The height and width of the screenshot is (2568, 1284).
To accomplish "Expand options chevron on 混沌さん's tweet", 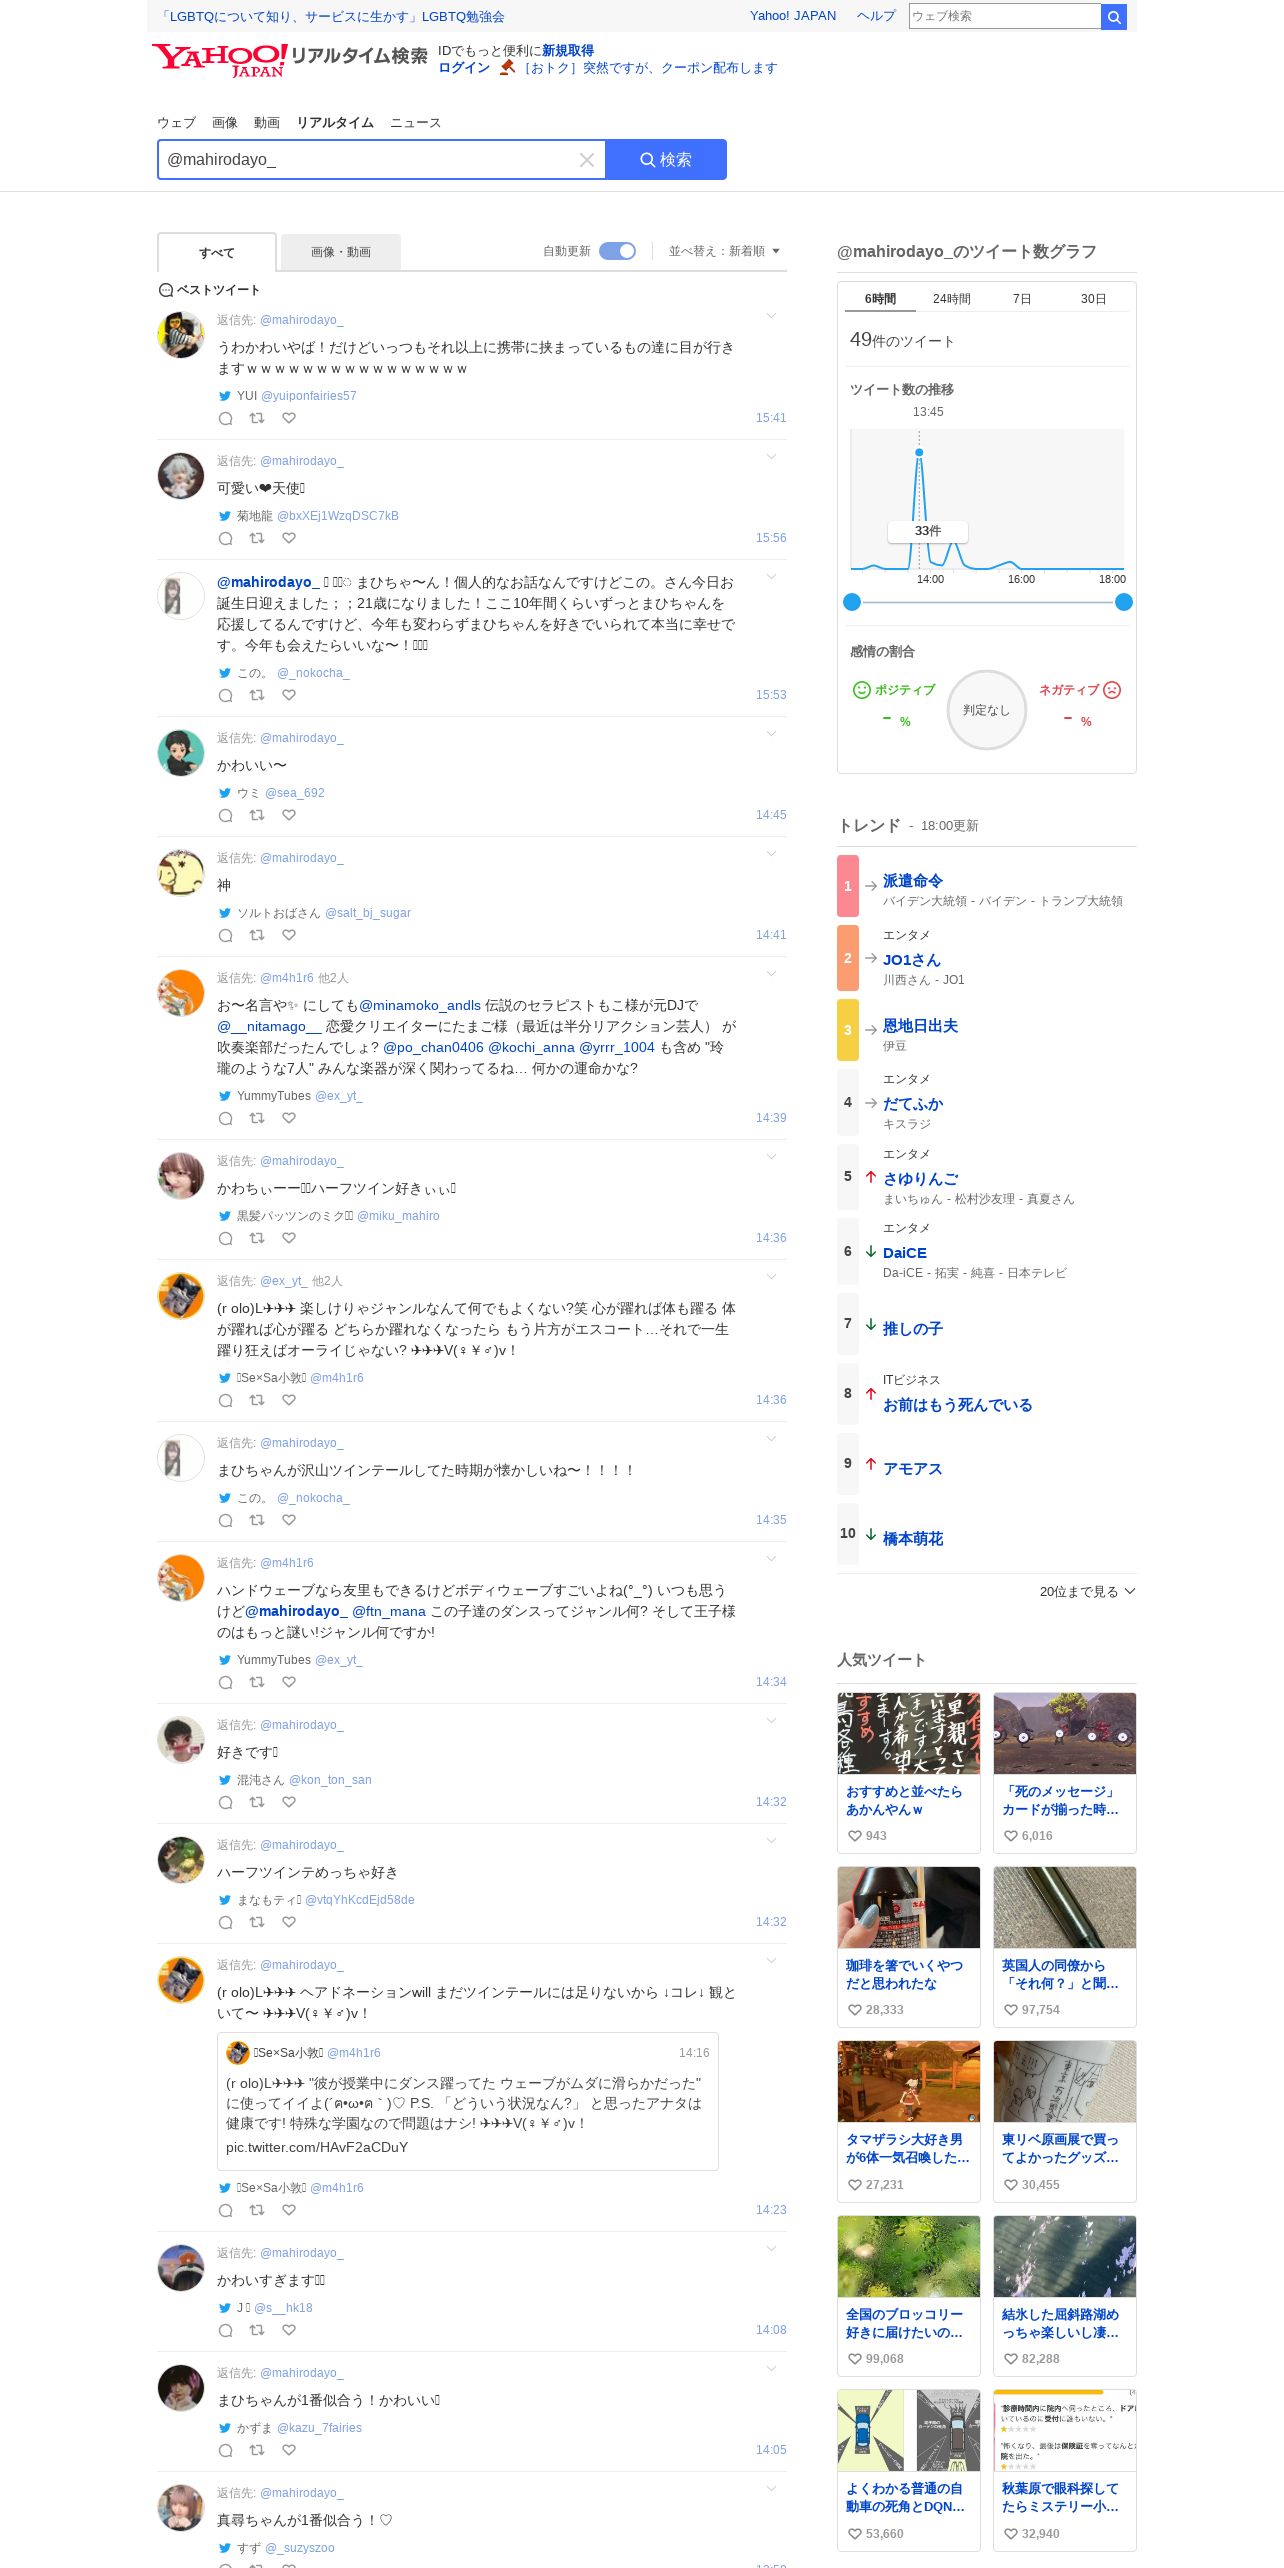I will pos(771,1722).
